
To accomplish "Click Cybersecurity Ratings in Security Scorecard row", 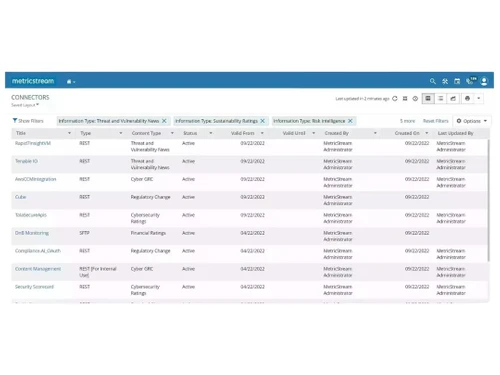I will 145,290.
